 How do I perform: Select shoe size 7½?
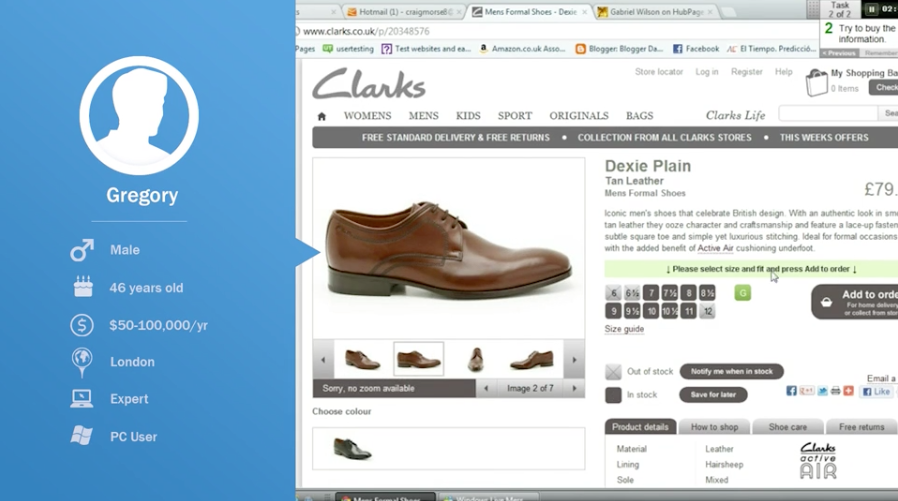coord(669,293)
